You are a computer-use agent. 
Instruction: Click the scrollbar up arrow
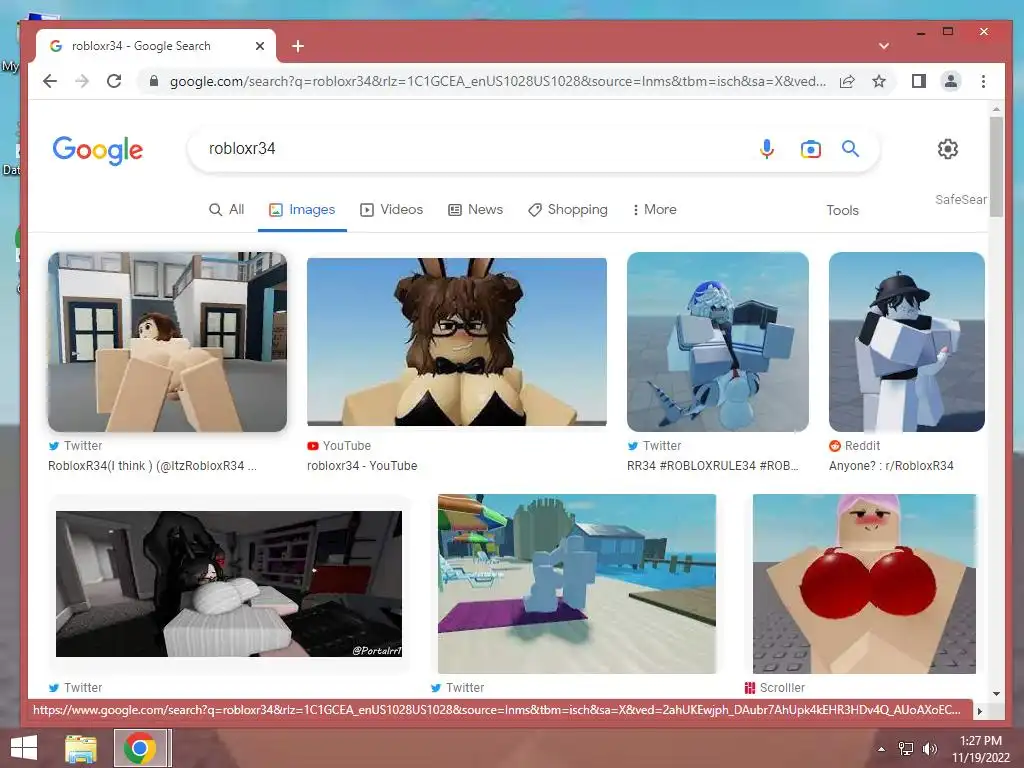point(996,109)
